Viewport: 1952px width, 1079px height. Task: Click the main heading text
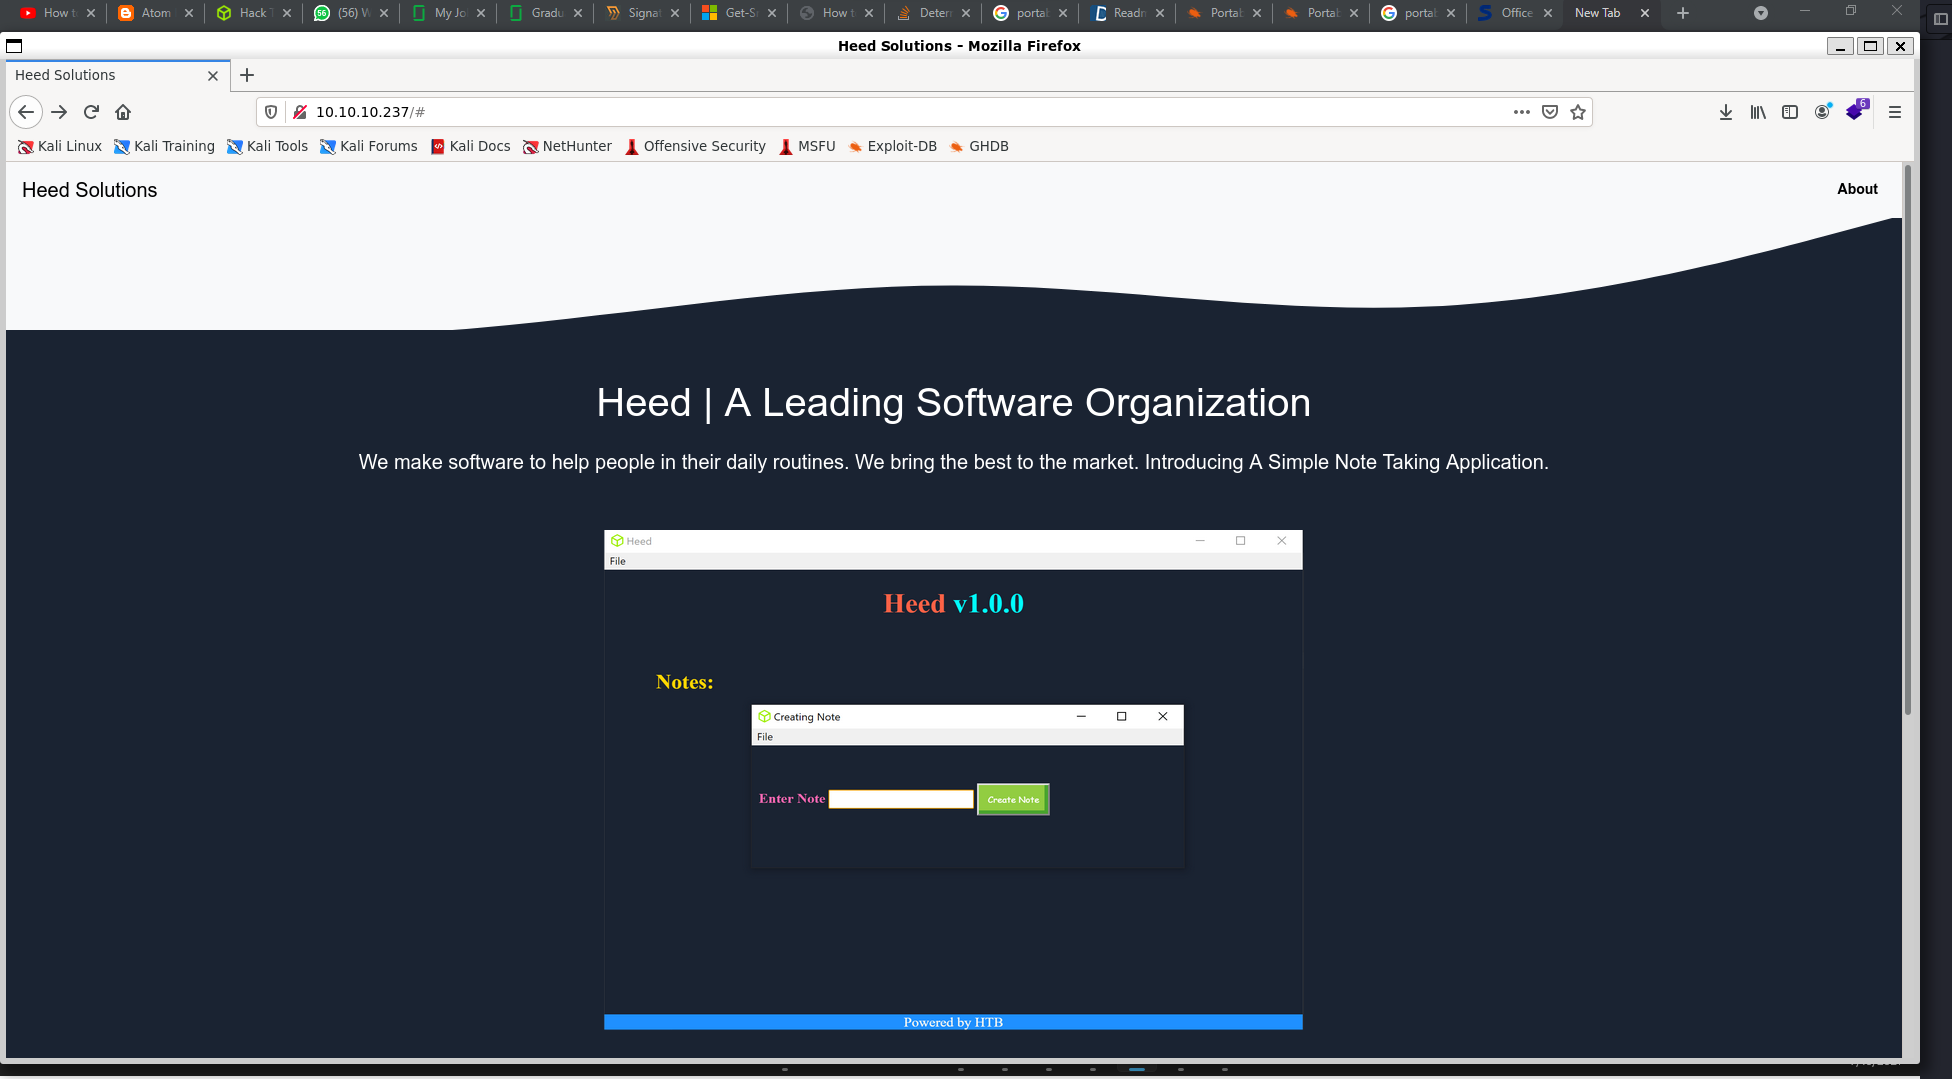(953, 402)
